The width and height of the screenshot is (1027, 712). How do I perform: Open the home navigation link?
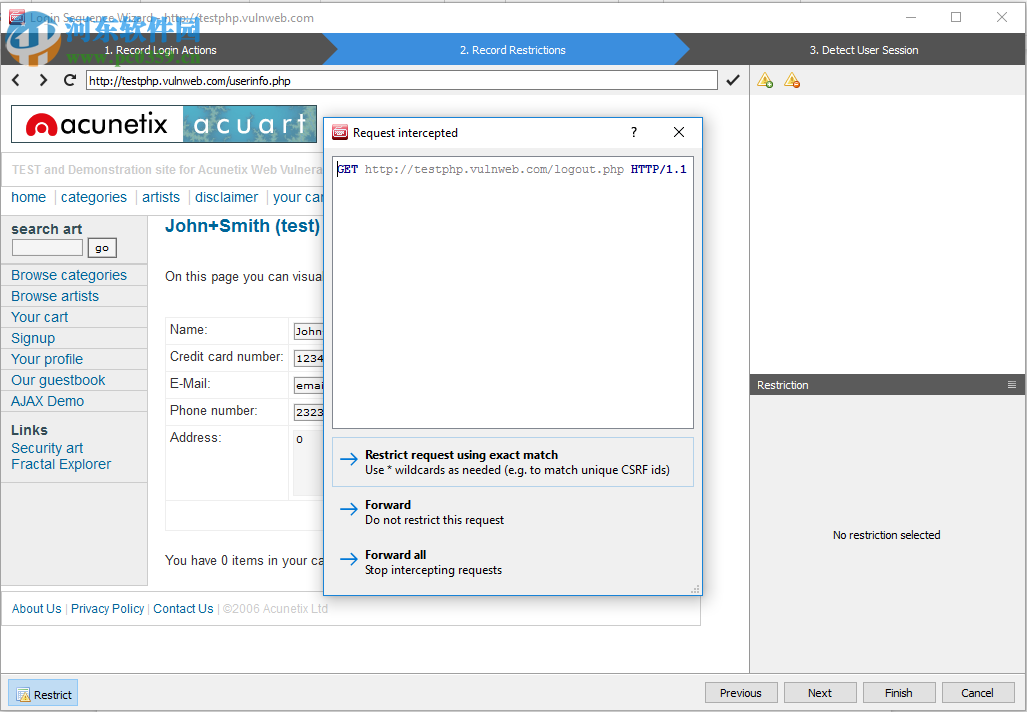point(29,197)
